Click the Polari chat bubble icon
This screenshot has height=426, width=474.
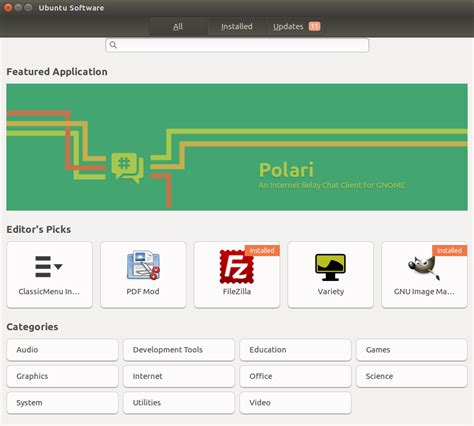click(127, 168)
